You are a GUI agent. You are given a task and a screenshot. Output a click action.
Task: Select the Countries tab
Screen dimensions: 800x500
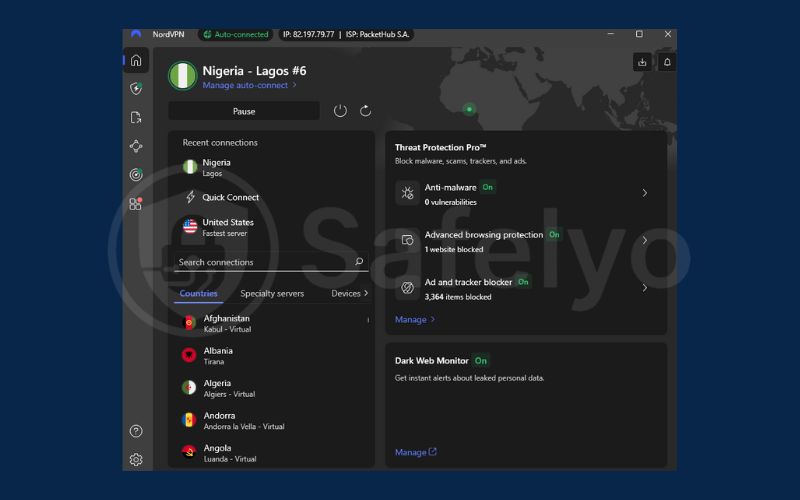198,294
